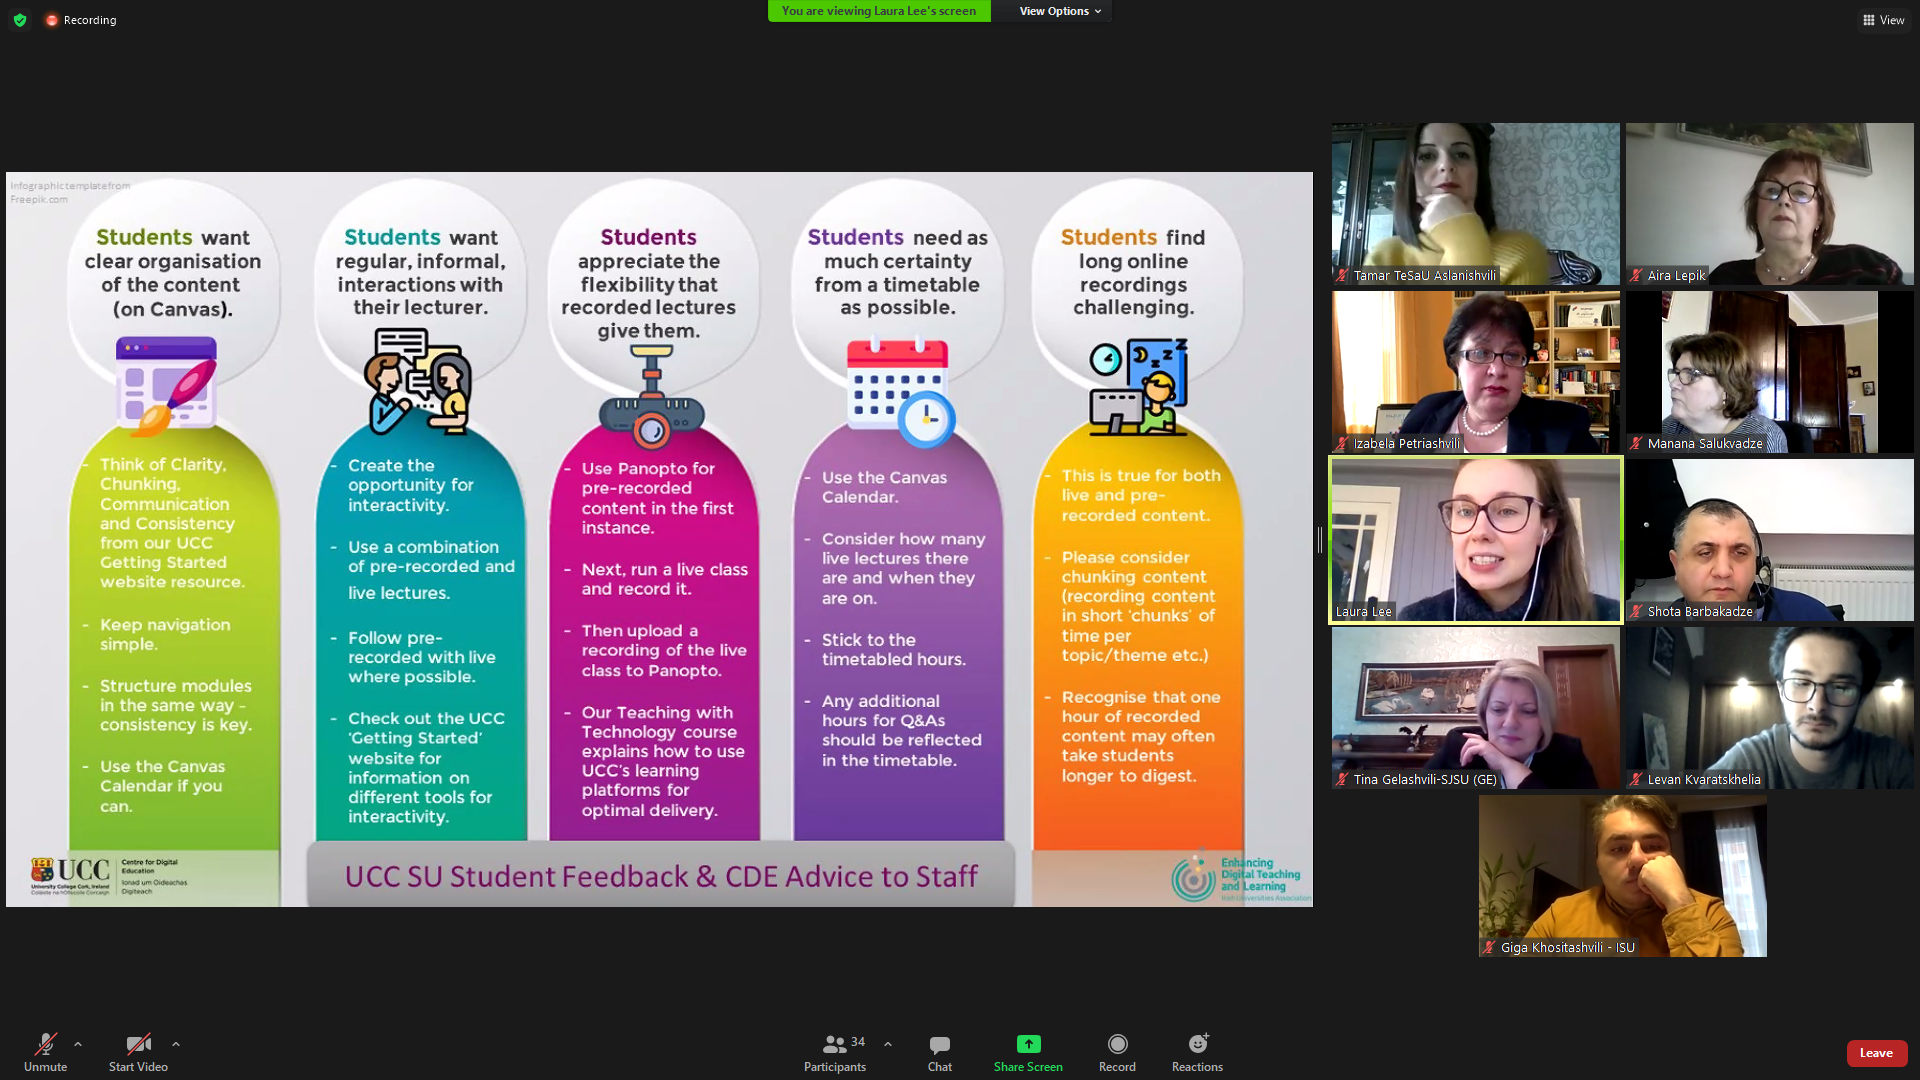The width and height of the screenshot is (1920, 1080).
Task: Click the red Recording indicator
Action: click(x=52, y=20)
